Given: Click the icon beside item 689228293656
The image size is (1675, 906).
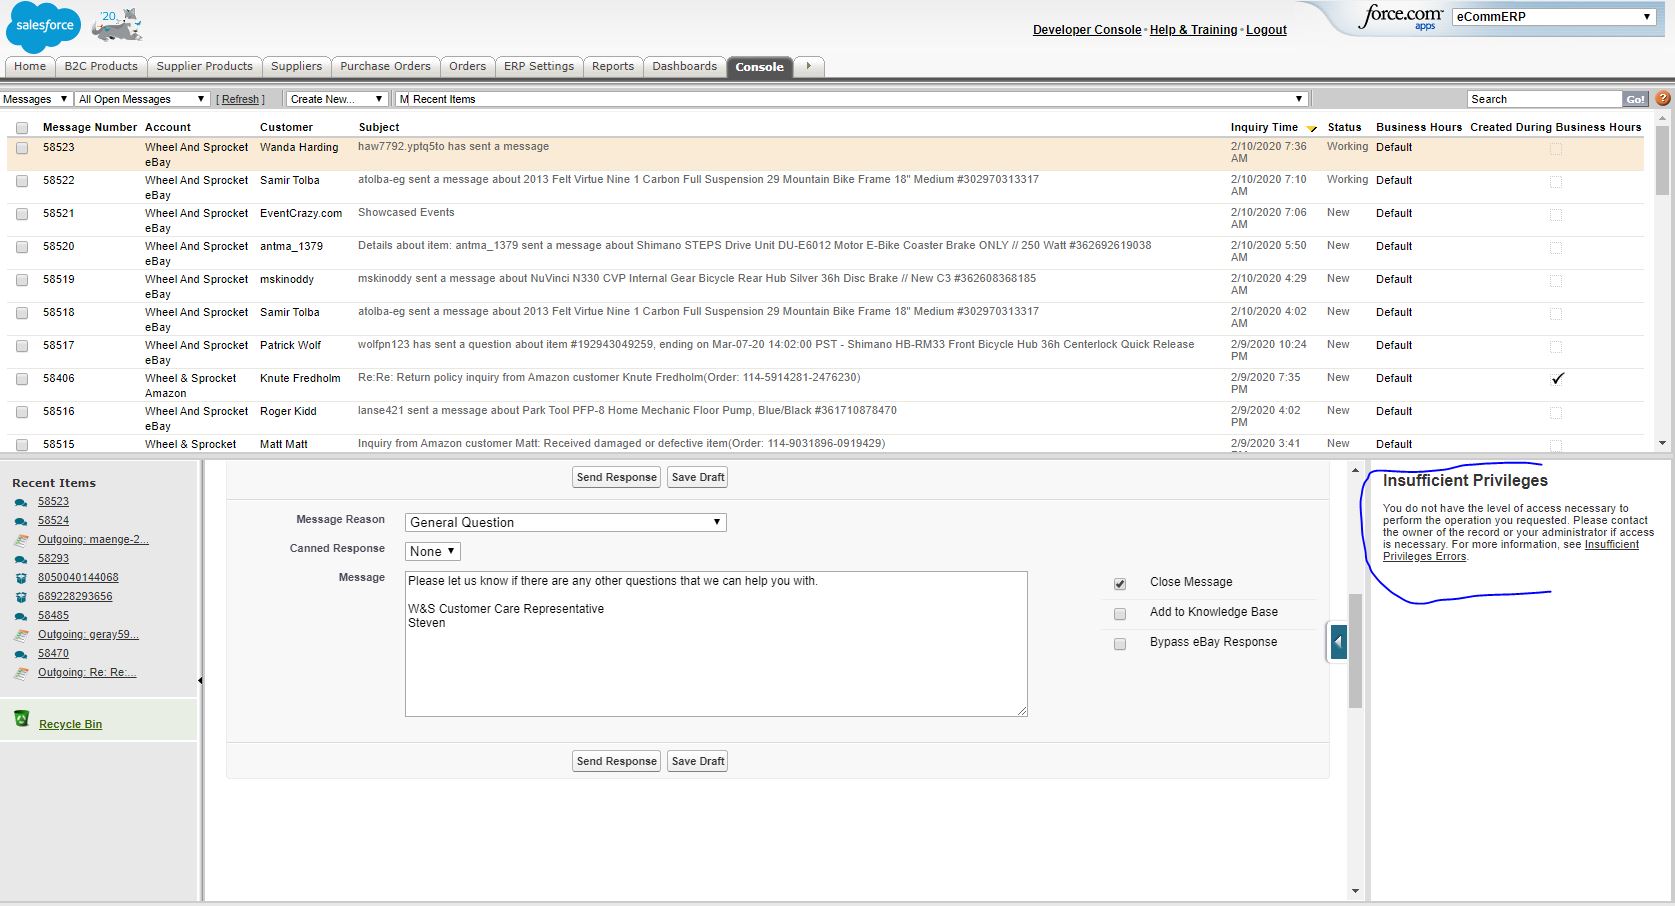Looking at the screenshot, I should point(21,597).
